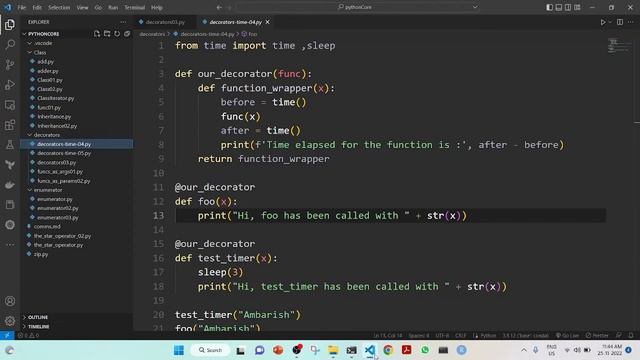Image resolution: width=640 pixels, height=360 pixels.
Task: Expand the OUTLINE section
Action: [x=77, y=317]
